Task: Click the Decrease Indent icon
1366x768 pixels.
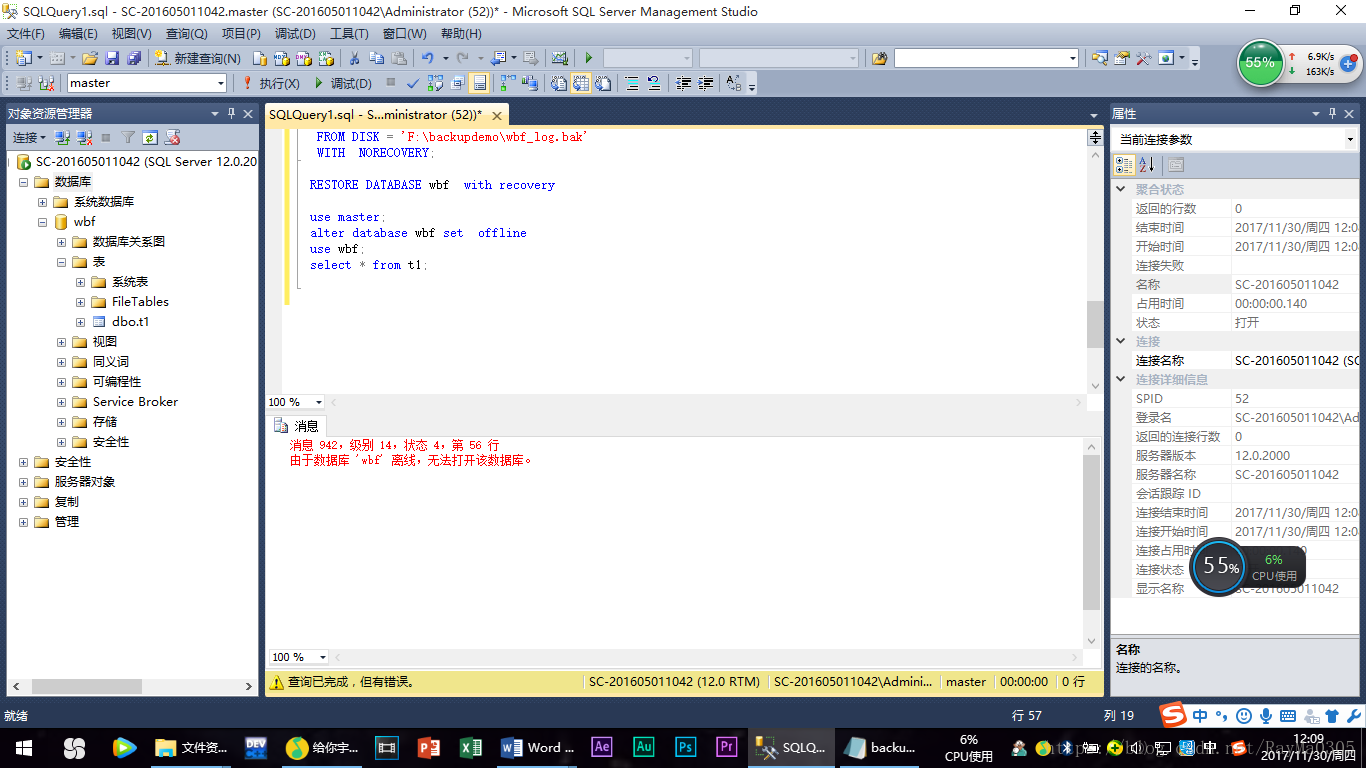Action: pyautogui.click(x=684, y=83)
